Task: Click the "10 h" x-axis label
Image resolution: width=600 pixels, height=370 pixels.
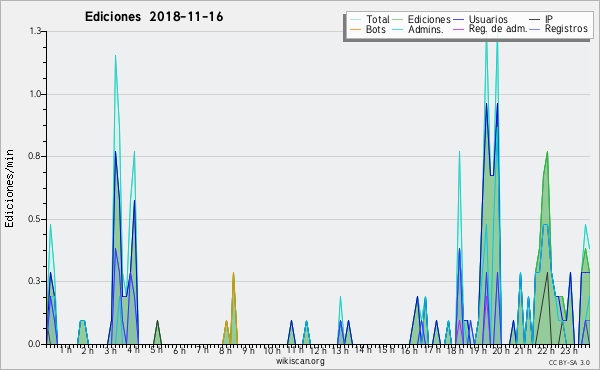Action: point(272,351)
